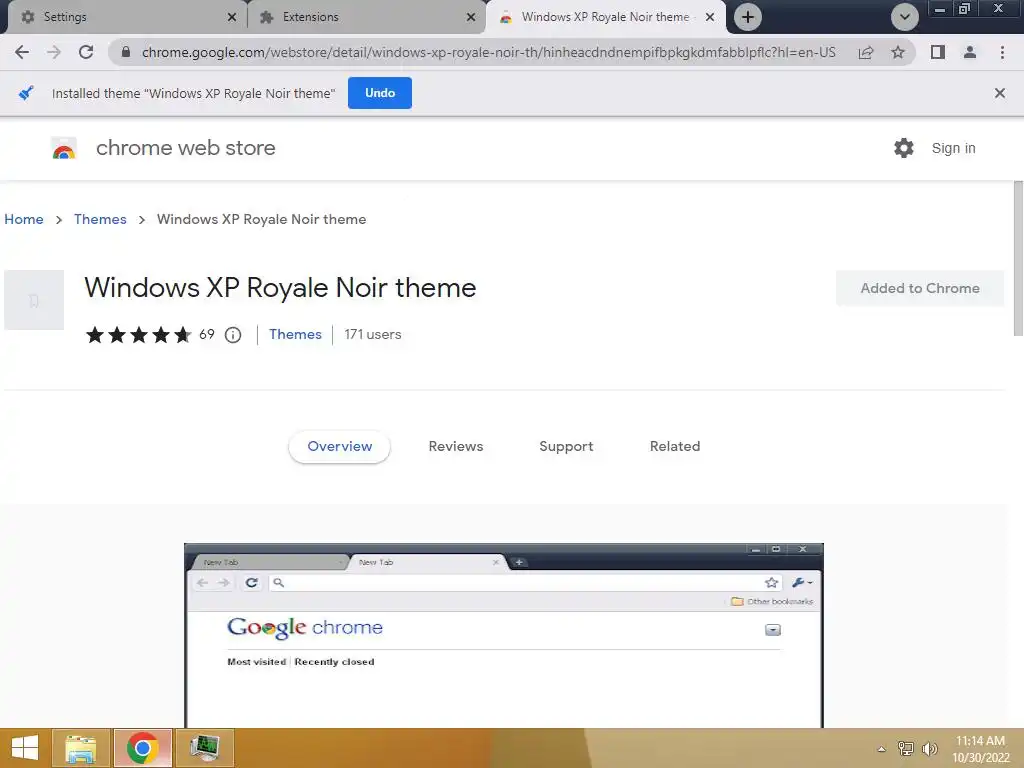This screenshot has height=768, width=1024.
Task: Open the web store settings gear
Action: coord(904,148)
